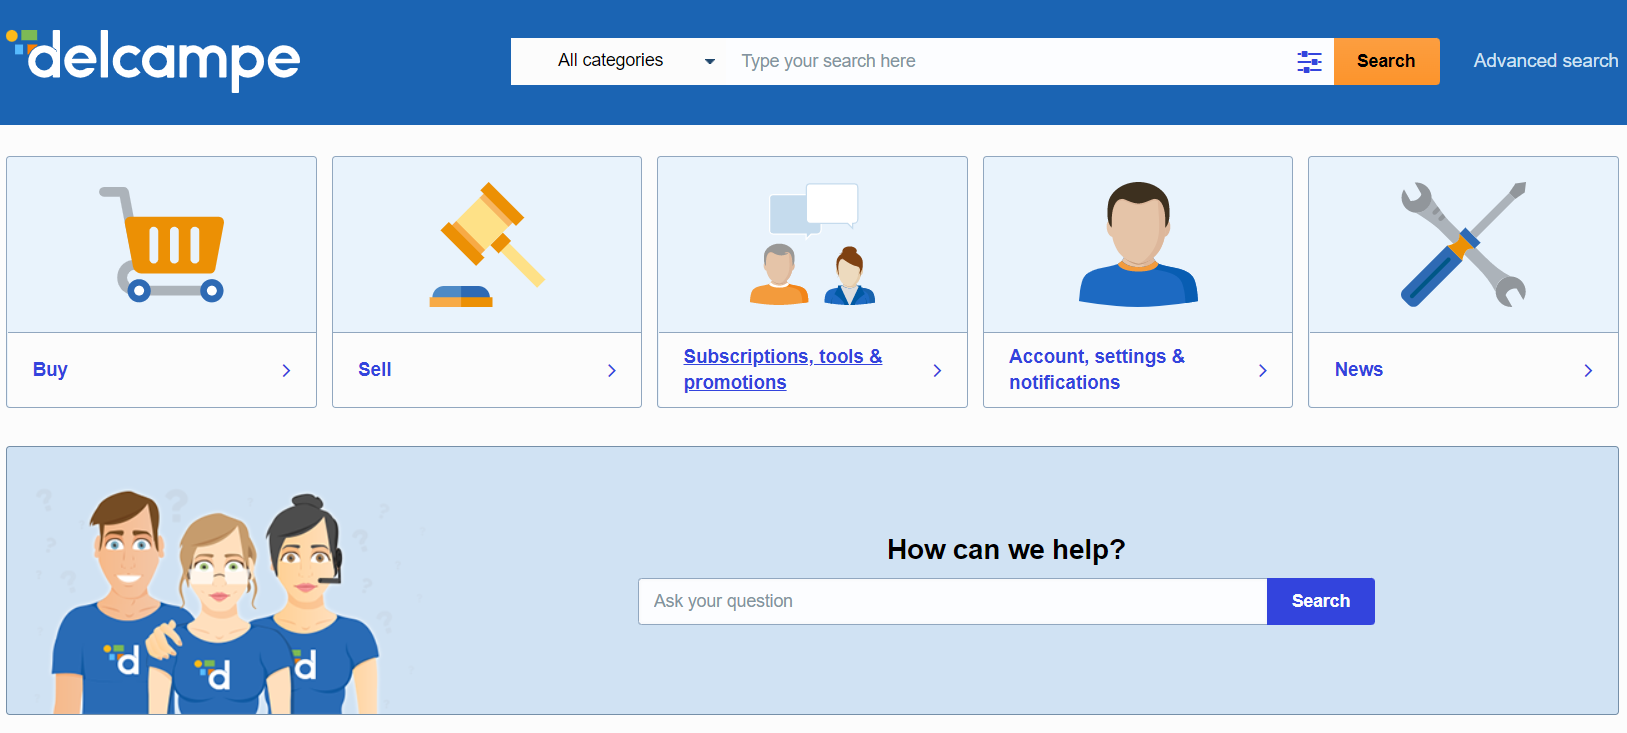
Task: Expand the Account settings card chevron
Action: [1263, 370]
